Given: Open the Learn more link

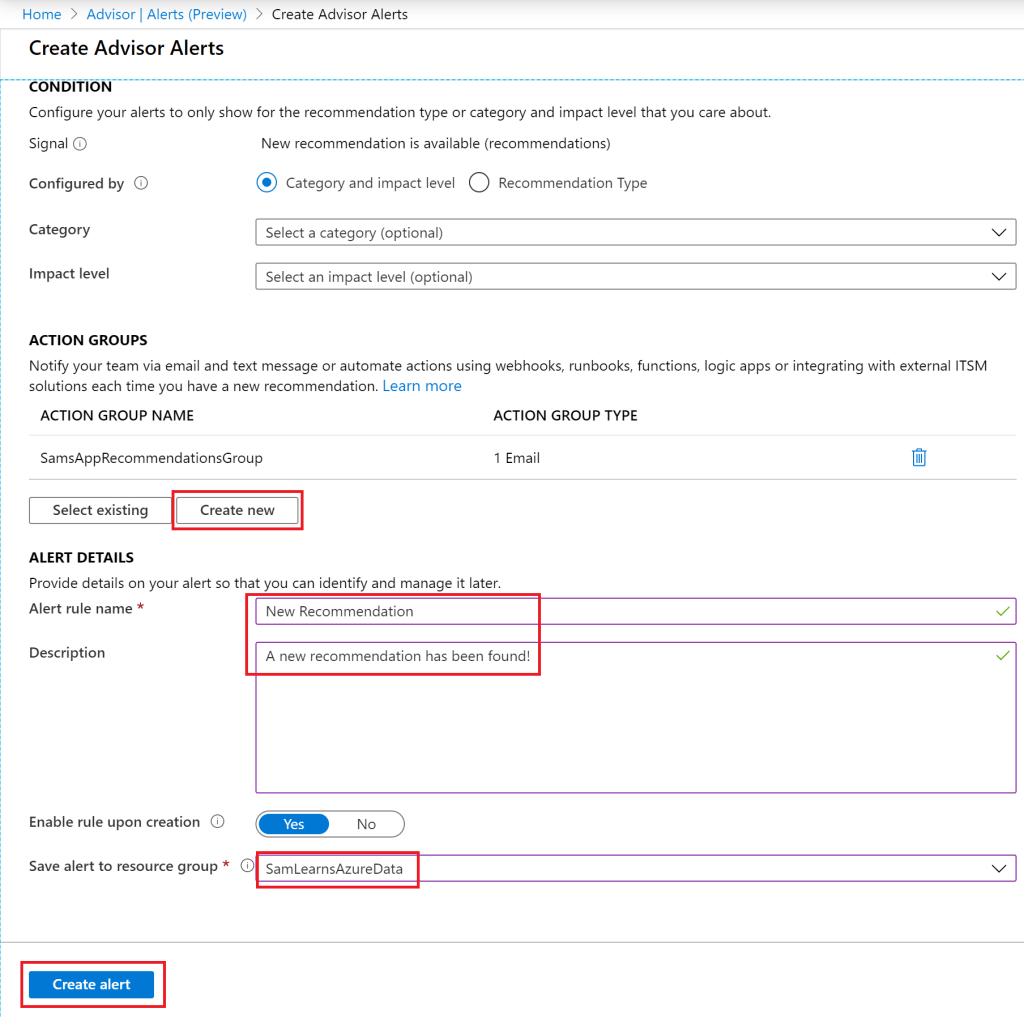Looking at the screenshot, I should [422, 386].
